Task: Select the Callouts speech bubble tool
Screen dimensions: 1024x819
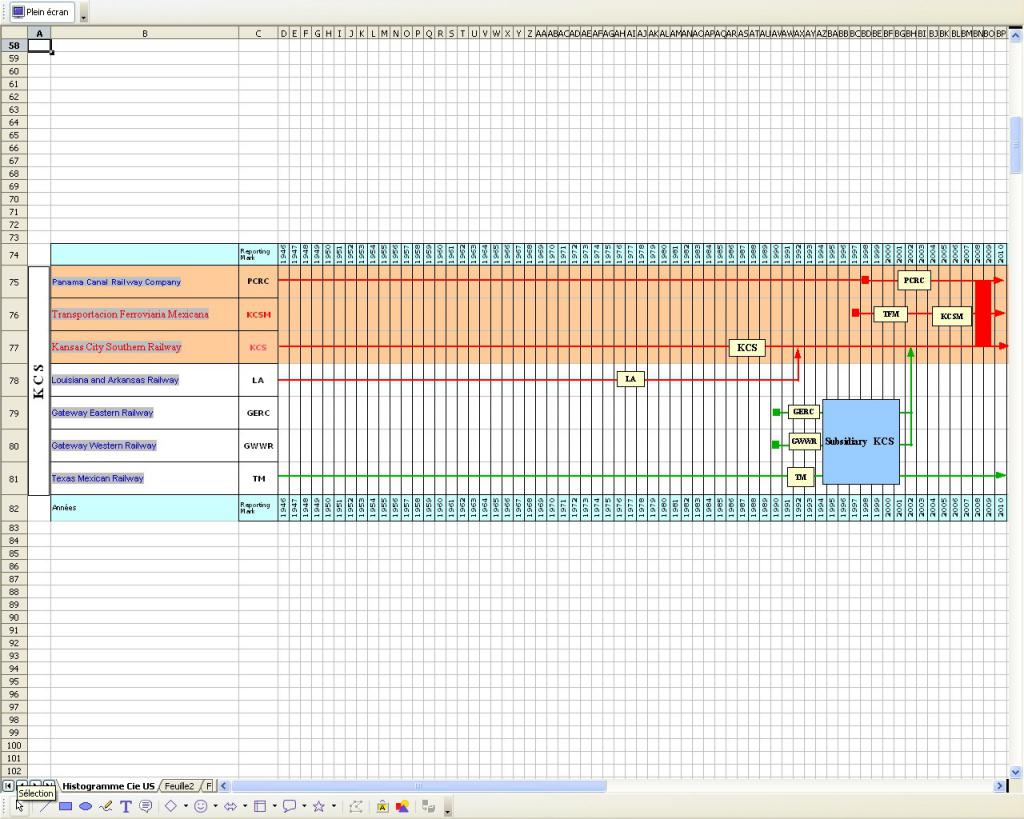Action: pos(146,807)
